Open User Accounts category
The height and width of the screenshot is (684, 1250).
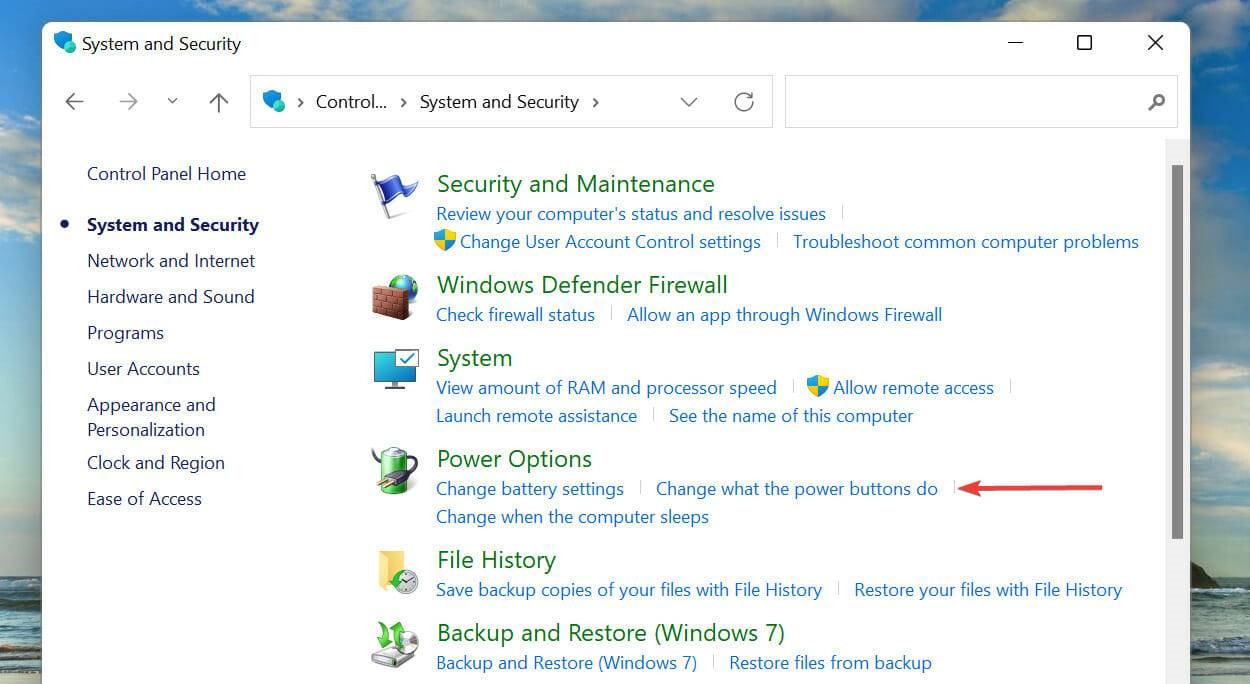(x=143, y=369)
